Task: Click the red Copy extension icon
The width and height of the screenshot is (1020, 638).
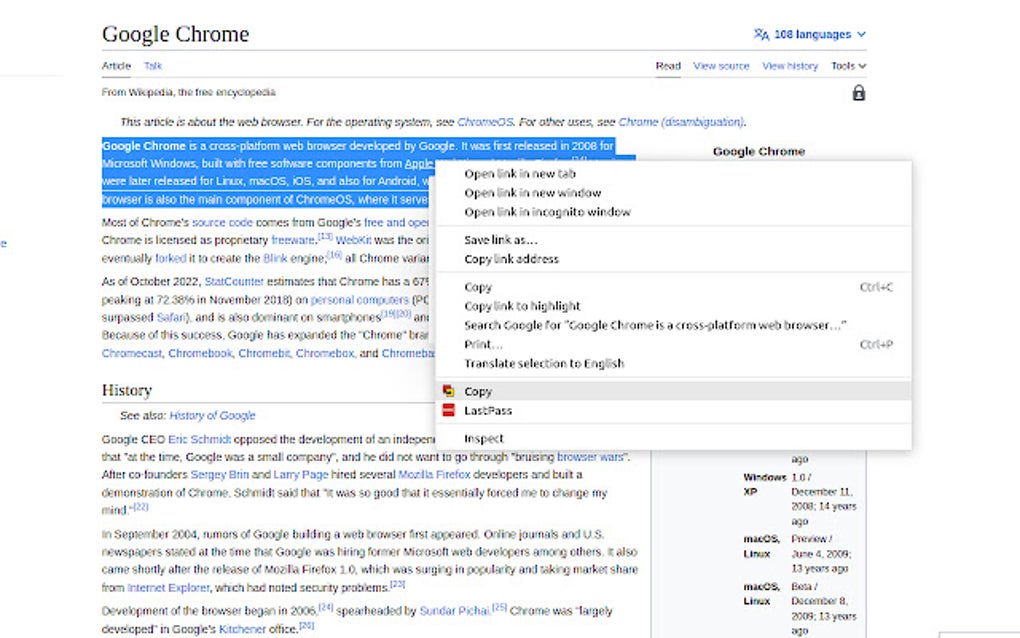Action: 449,391
